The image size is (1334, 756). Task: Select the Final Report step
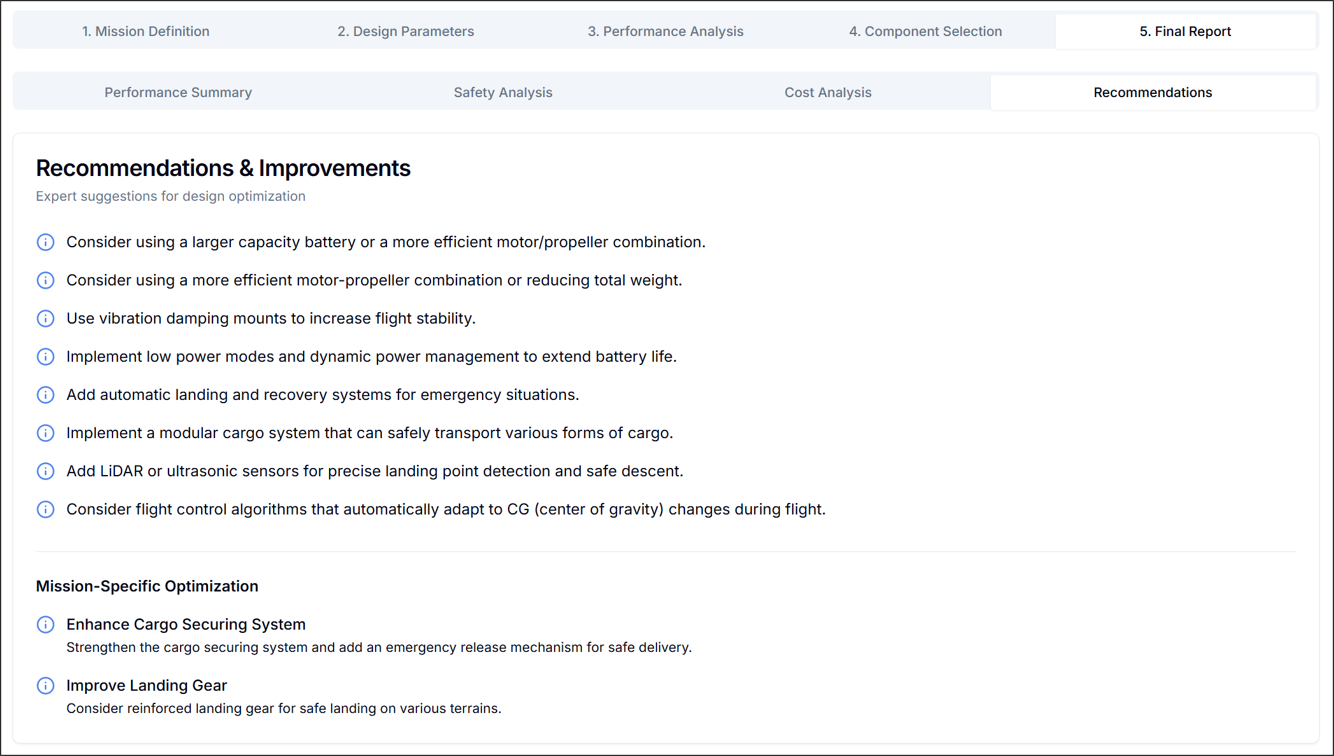tap(1185, 31)
